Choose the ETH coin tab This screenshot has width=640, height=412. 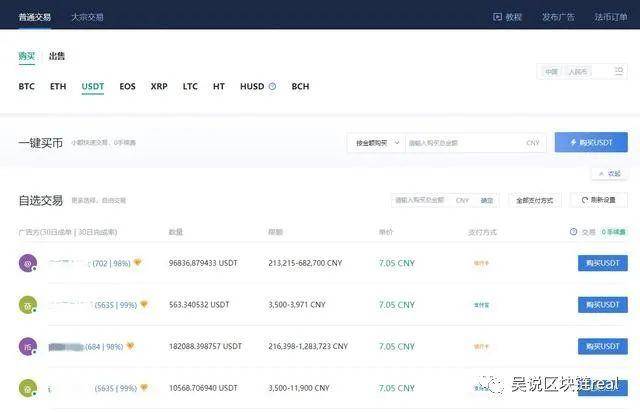[58, 87]
